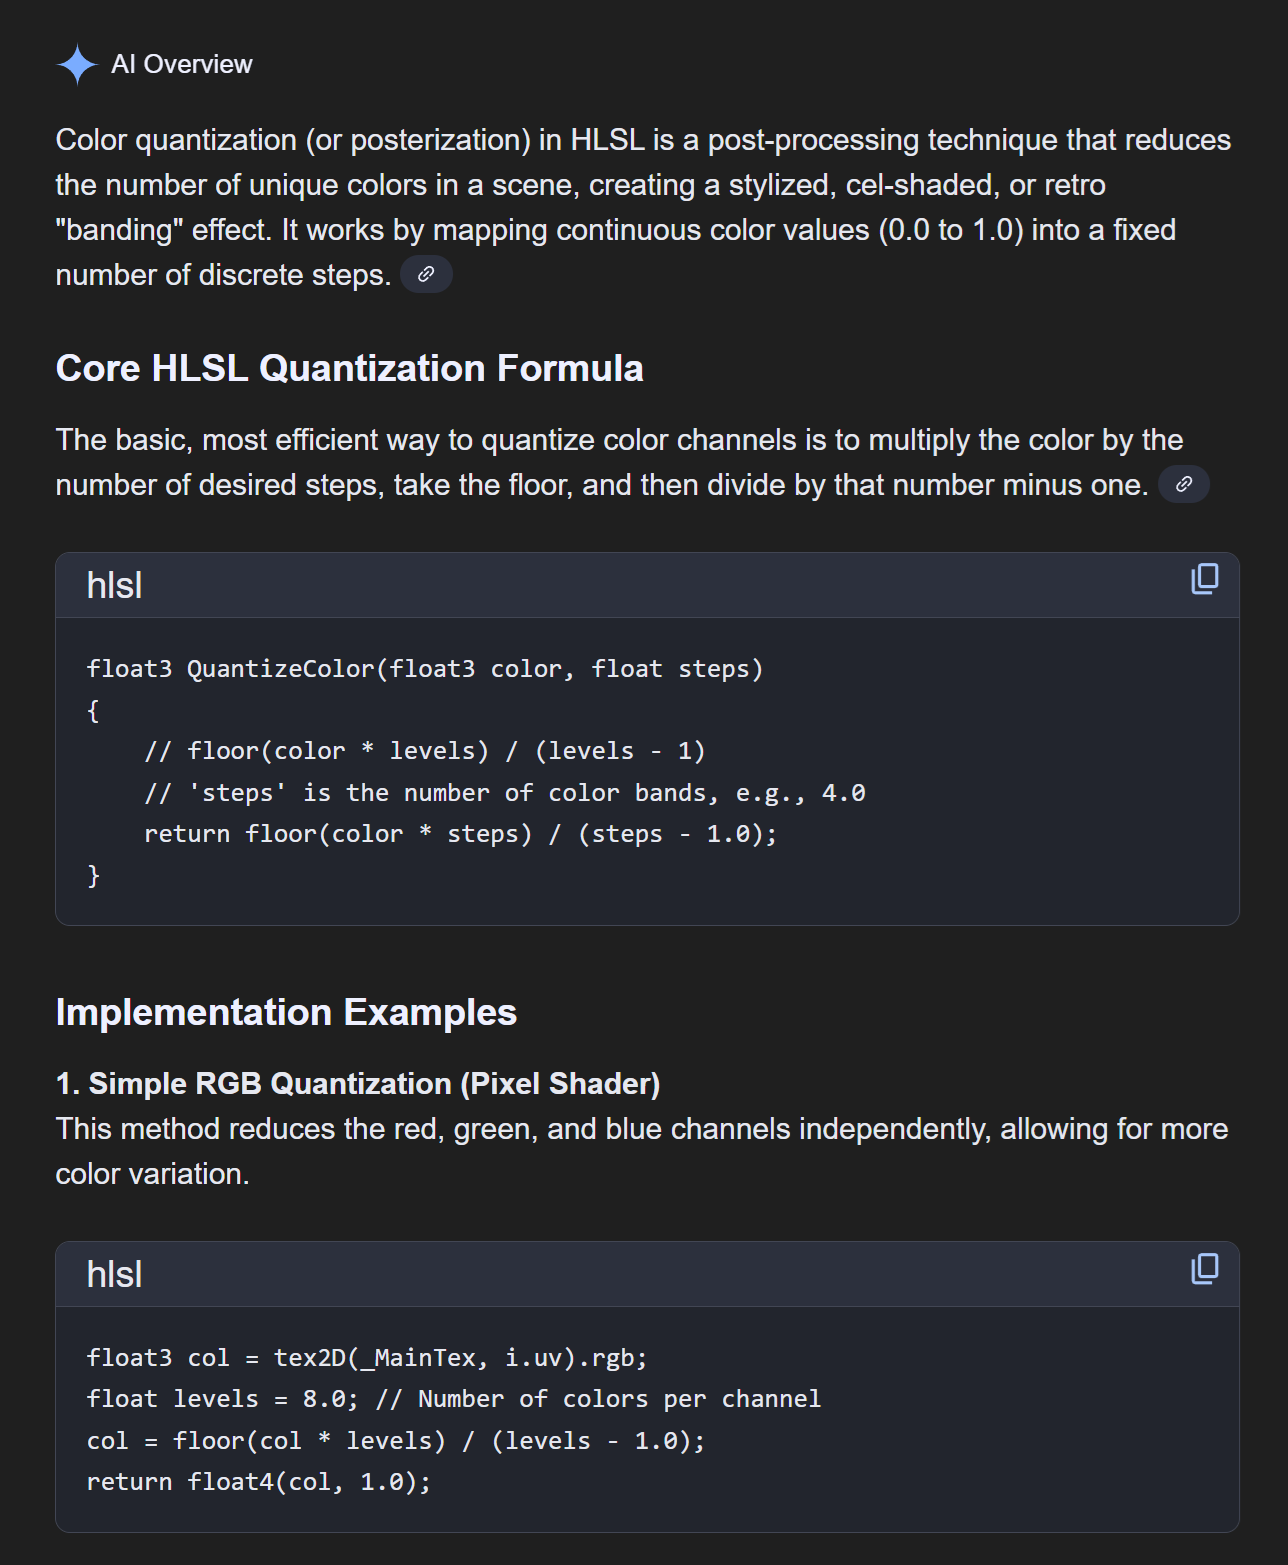1288x1565 pixels.
Task: Click the "'steps' is the number" comment line
Action: tap(504, 793)
